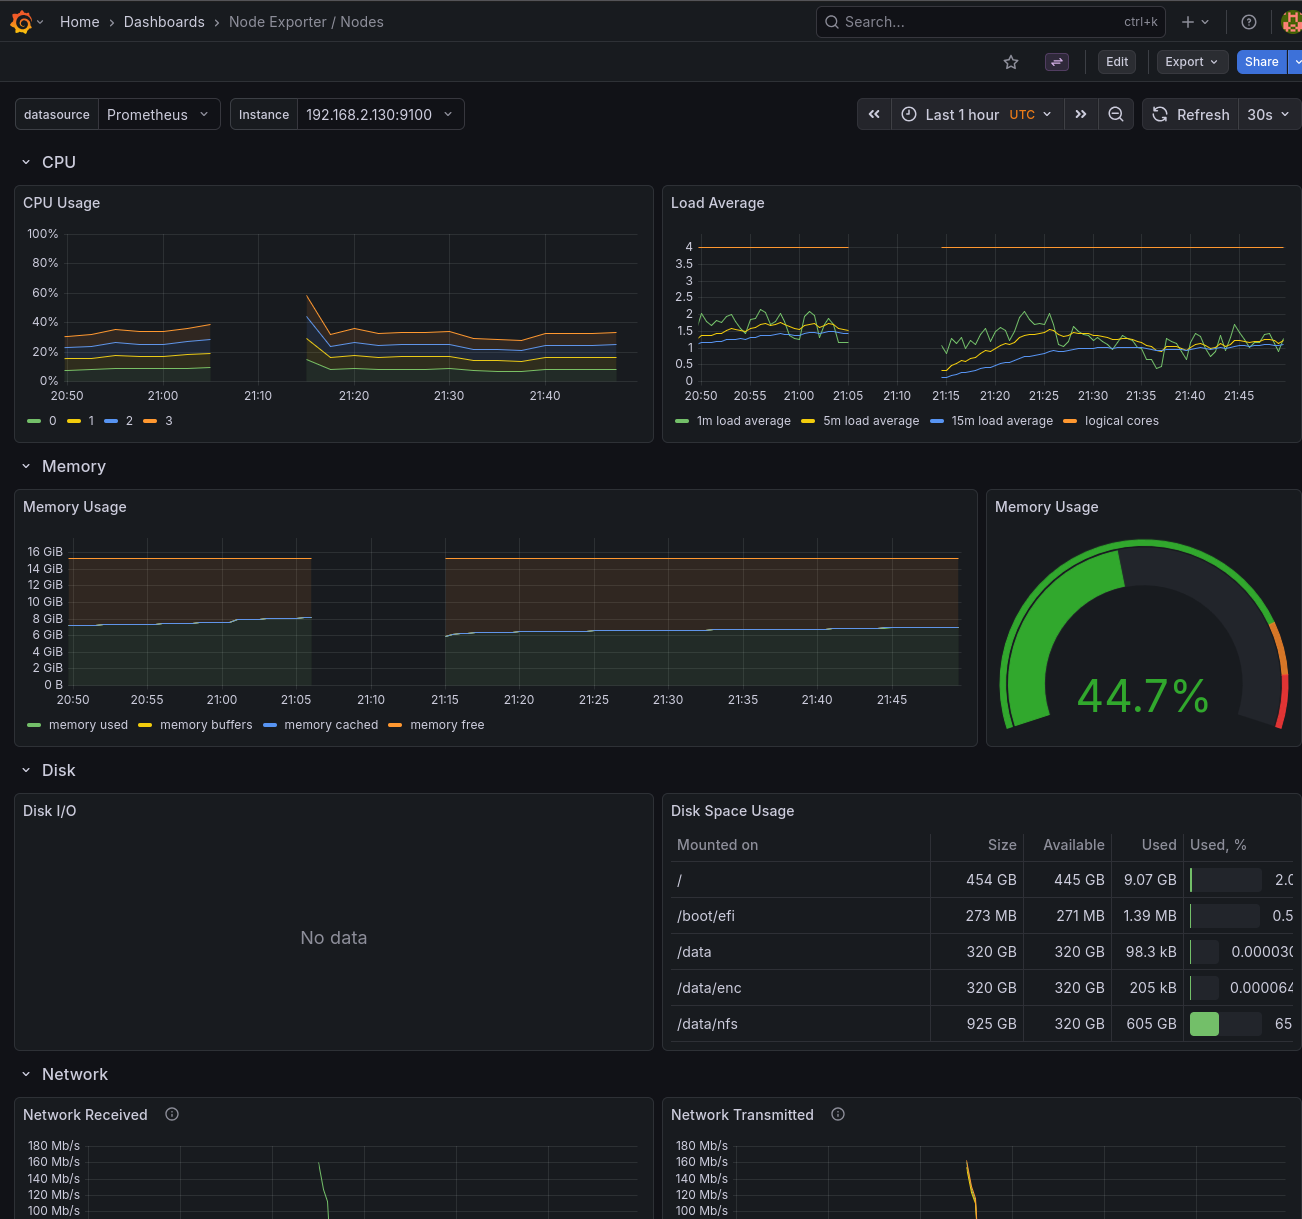Image resolution: width=1302 pixels, height=1219 pixels.
Task: Click the Edit button
Action: pyautogui.click(x=1117, y=62)
